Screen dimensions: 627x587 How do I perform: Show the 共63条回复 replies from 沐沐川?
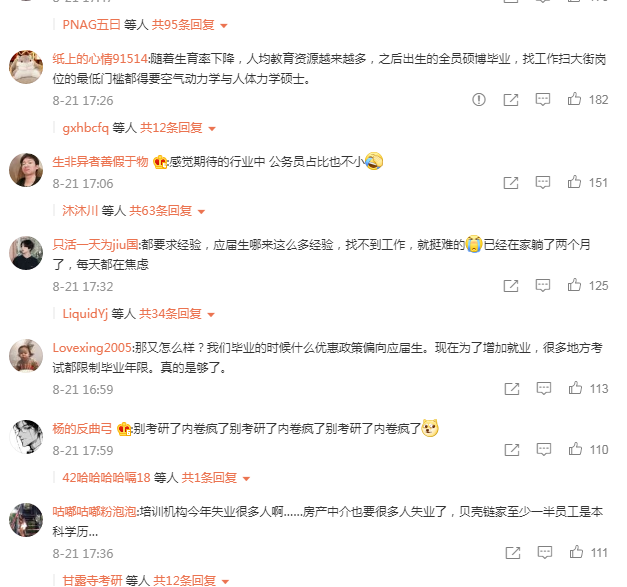coord(167,211)
